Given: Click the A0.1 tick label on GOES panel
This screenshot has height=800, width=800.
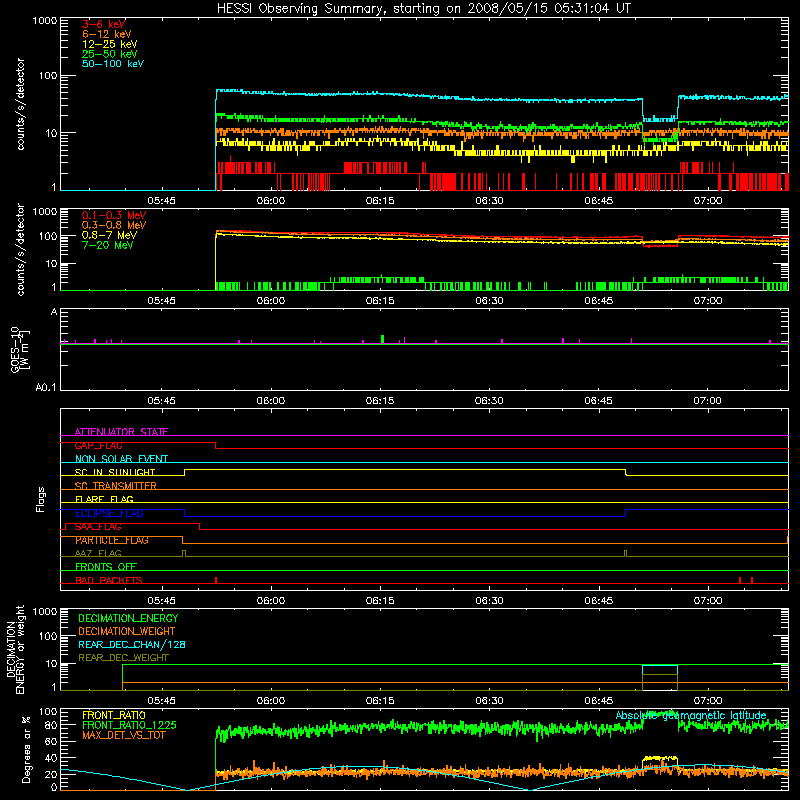Looking at the screenshot, I should point(46,387).
